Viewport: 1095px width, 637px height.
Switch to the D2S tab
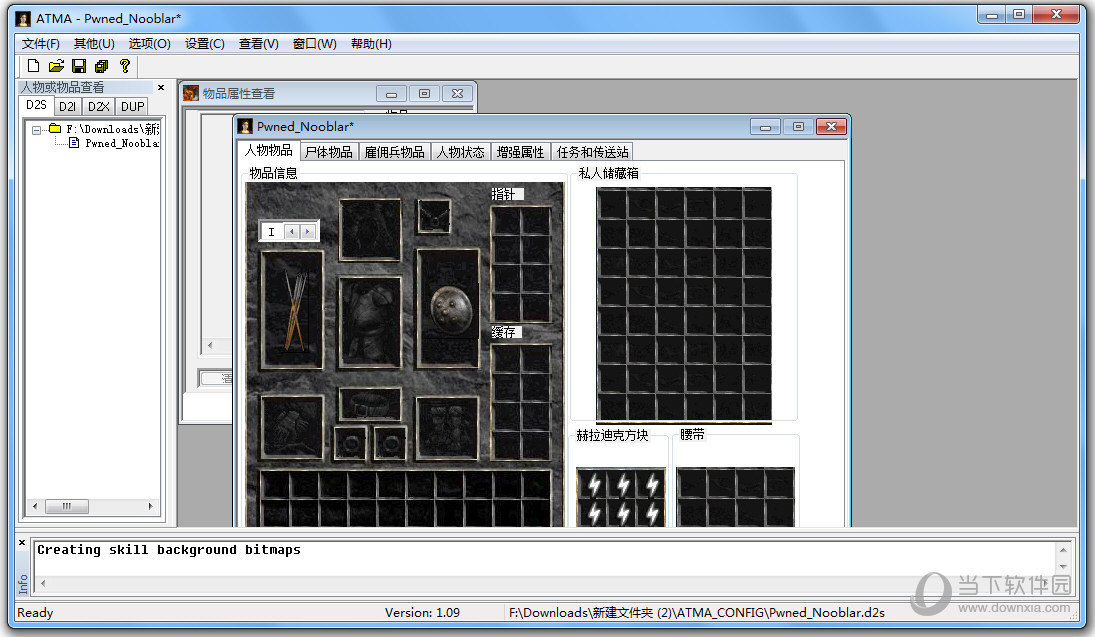point(36,105)
